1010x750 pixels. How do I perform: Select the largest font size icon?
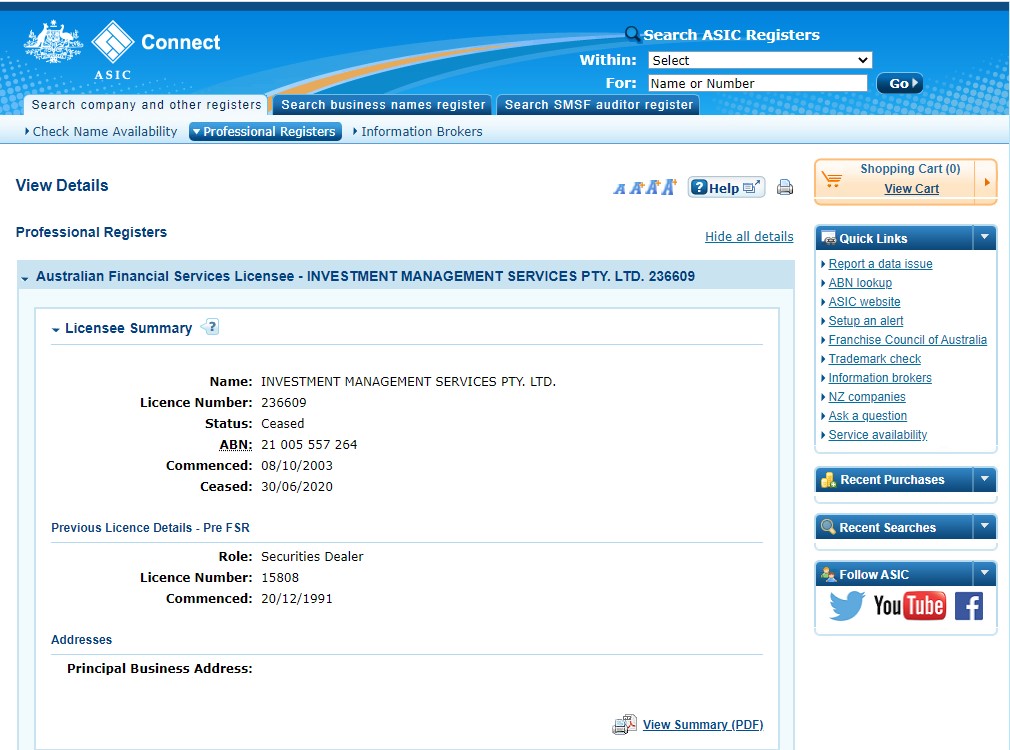pyautogui.click(x=669, y=187)
